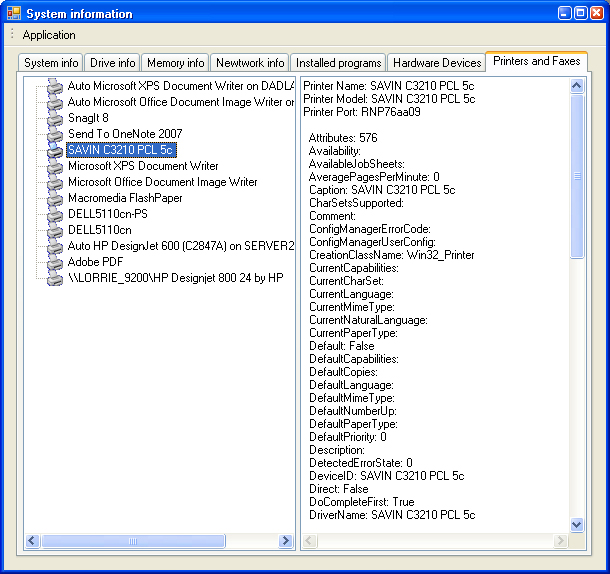This screenshot has width=610, height=574.
Task: Select Adobe PDF printer
Action: click(x=96, y=262)
